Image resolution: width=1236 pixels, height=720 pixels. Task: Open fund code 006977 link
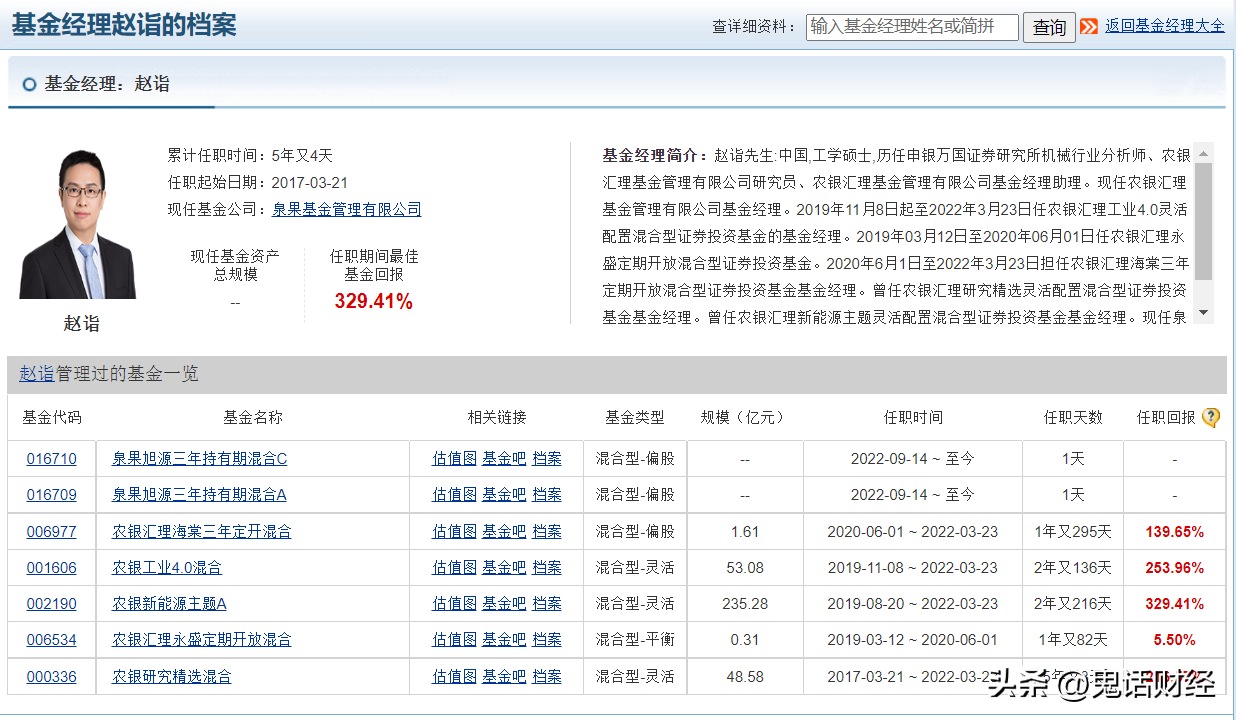(51, 532)
